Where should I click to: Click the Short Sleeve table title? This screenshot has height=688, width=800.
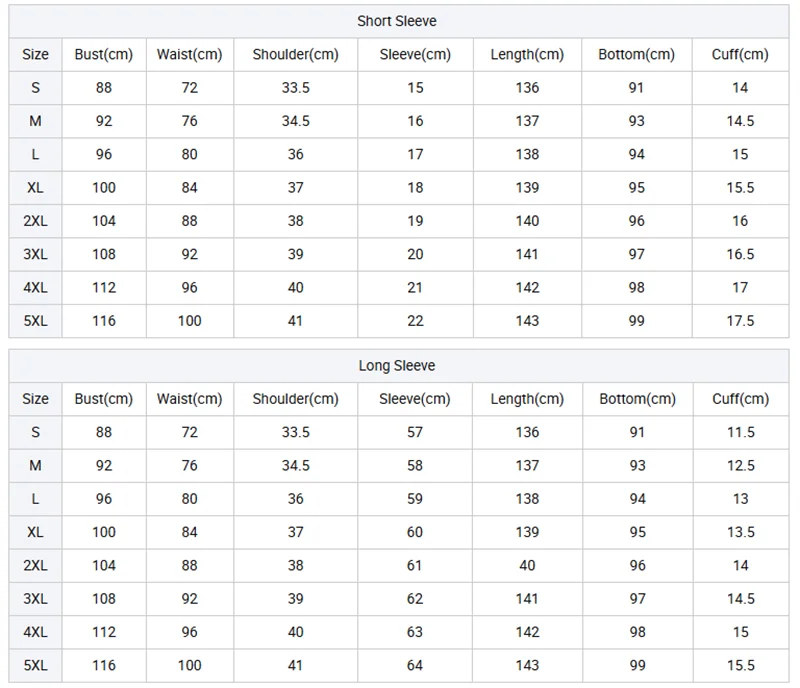[396, 21]
